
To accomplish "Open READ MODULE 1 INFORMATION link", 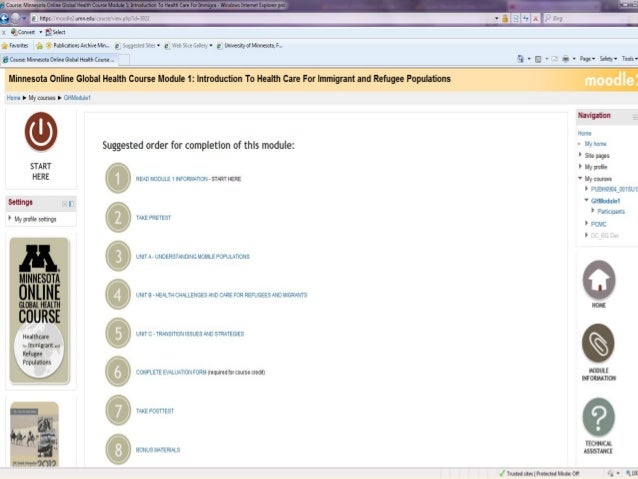I will pyautogui.click(x=172, y=179).
